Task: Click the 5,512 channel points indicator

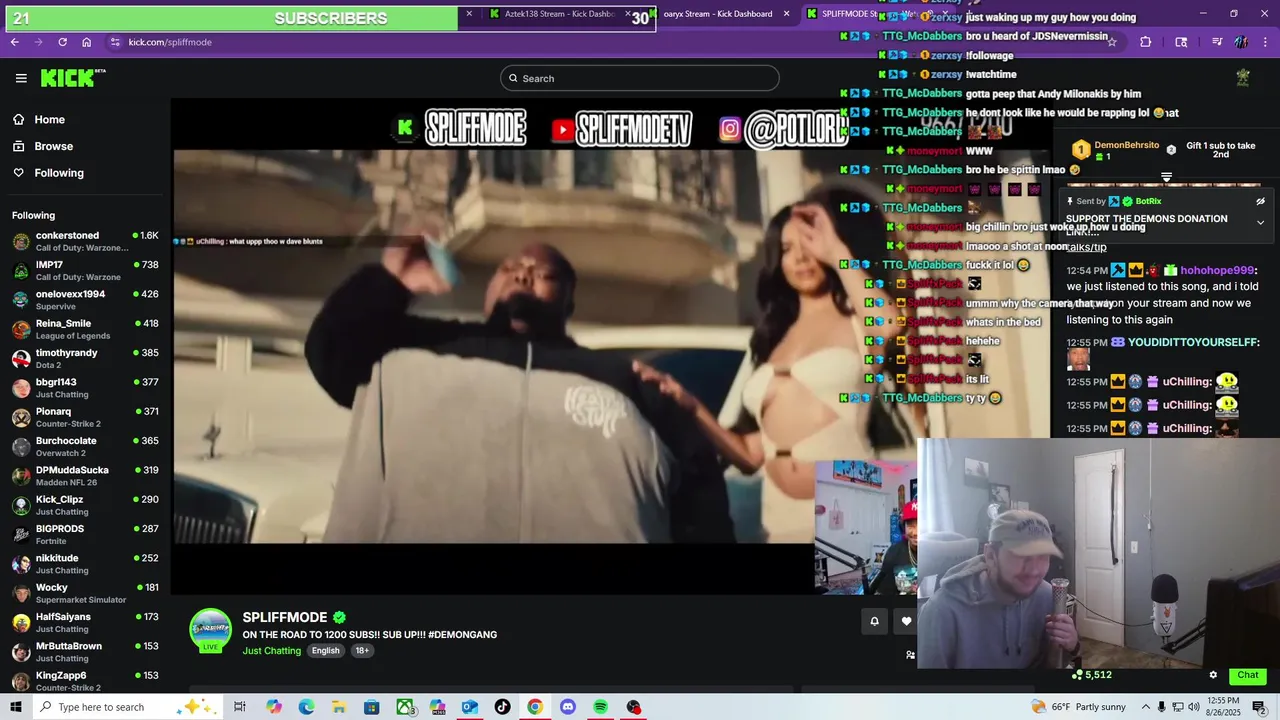Action: tap(1092, 675)
